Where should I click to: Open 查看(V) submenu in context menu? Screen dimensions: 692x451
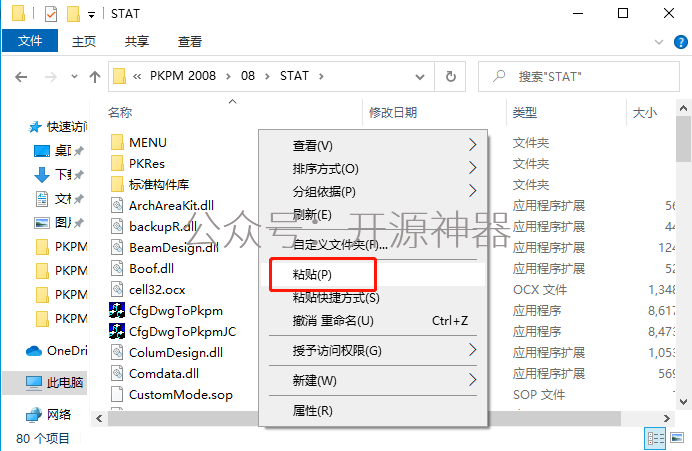[x=373, y=145]
